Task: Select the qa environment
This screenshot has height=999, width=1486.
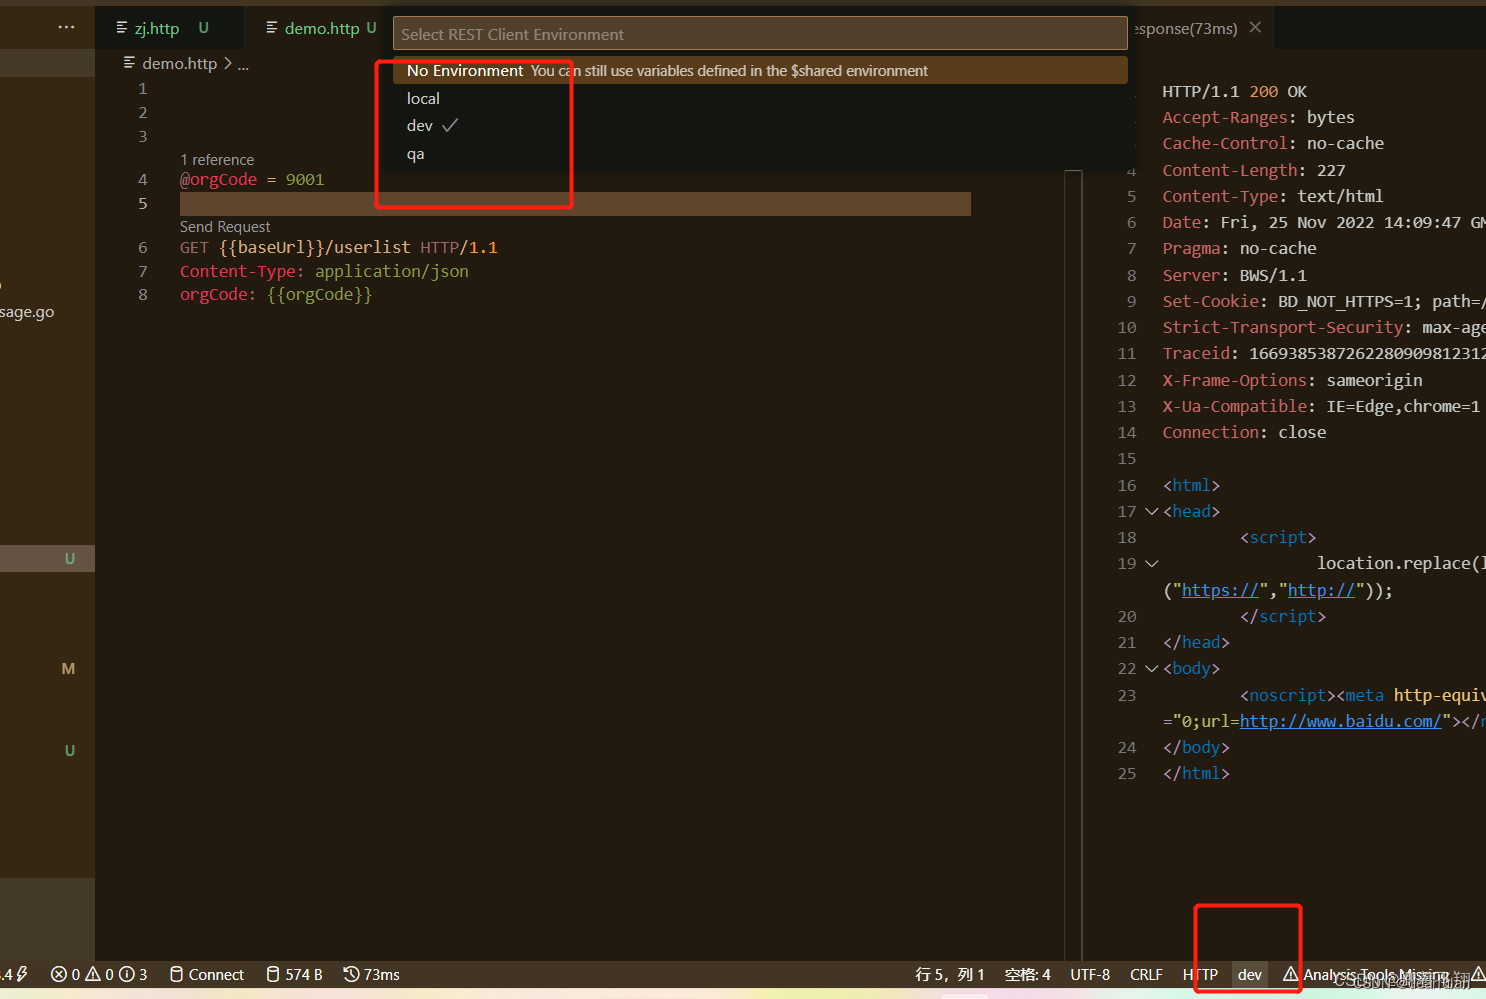Action: click(x=416, y=154)
